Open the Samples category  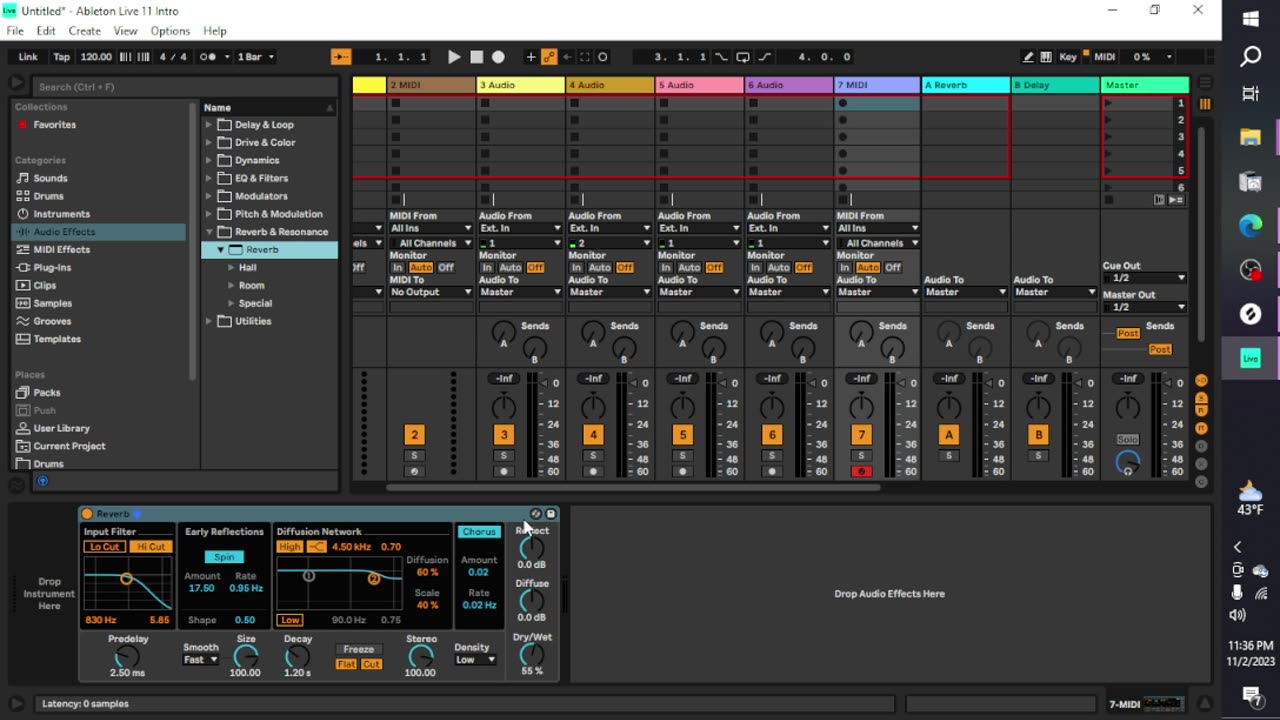[x=52, y=304]
